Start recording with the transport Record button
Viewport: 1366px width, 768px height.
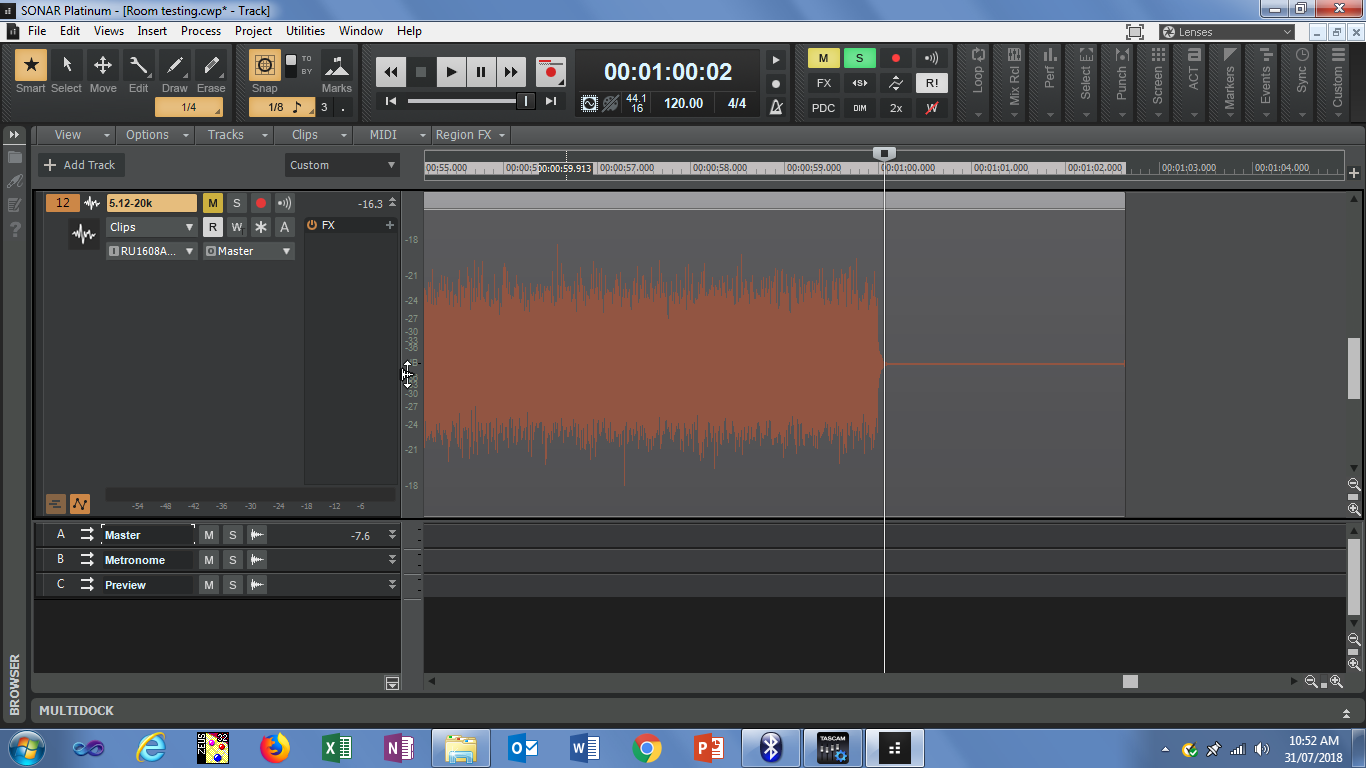(x=550, y=72)
